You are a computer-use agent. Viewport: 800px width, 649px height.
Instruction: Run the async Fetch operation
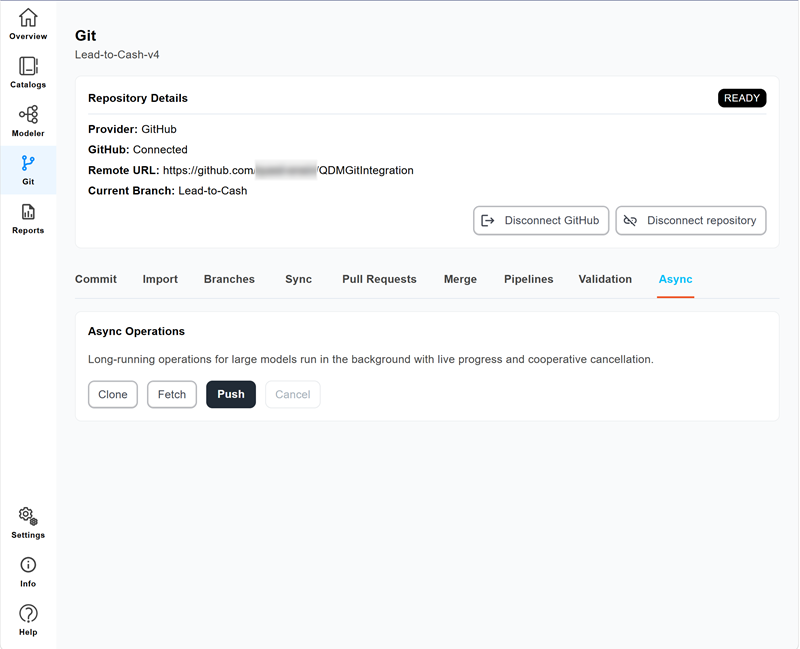click(x=172, y=394)
